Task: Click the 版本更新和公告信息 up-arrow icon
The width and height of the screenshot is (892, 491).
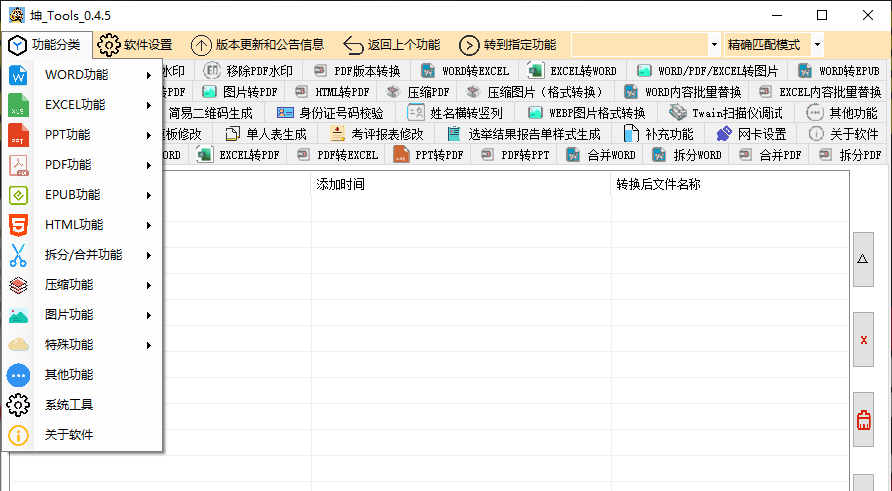Action: pyautogui.click(x=201, y=45)
